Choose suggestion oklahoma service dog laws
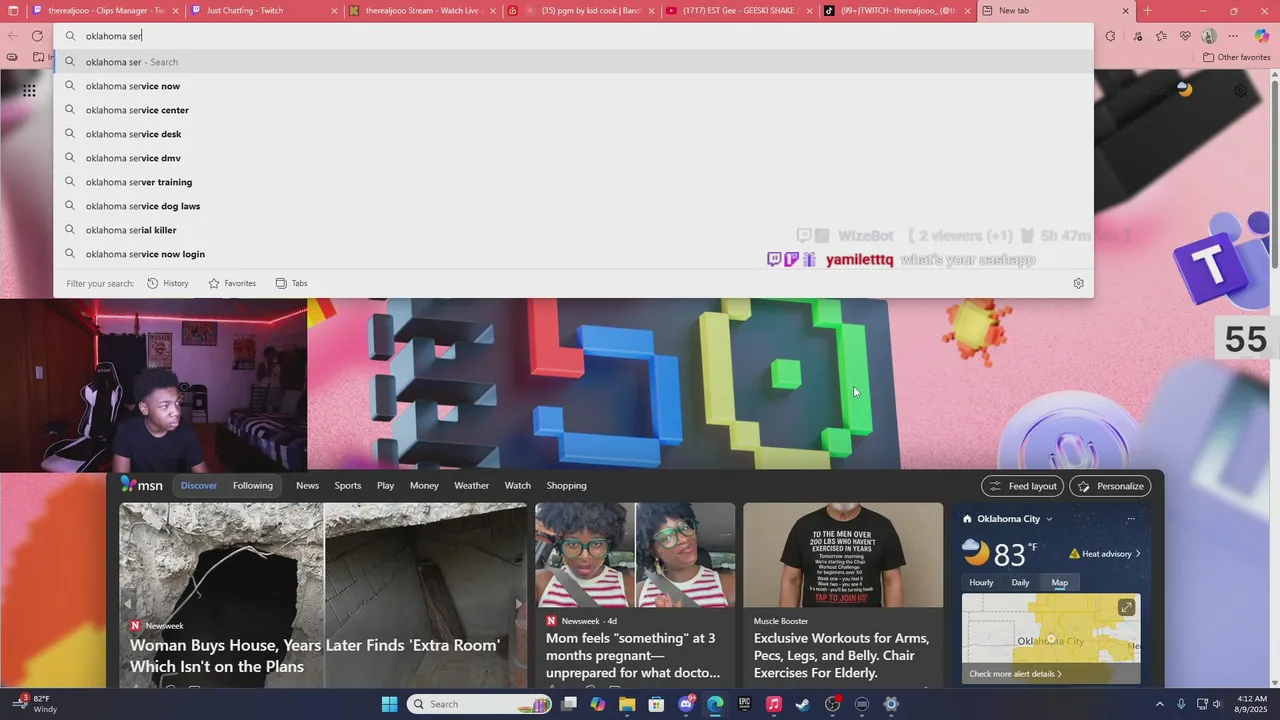This screenshot has height=720, width=1280. click(573, 206)
